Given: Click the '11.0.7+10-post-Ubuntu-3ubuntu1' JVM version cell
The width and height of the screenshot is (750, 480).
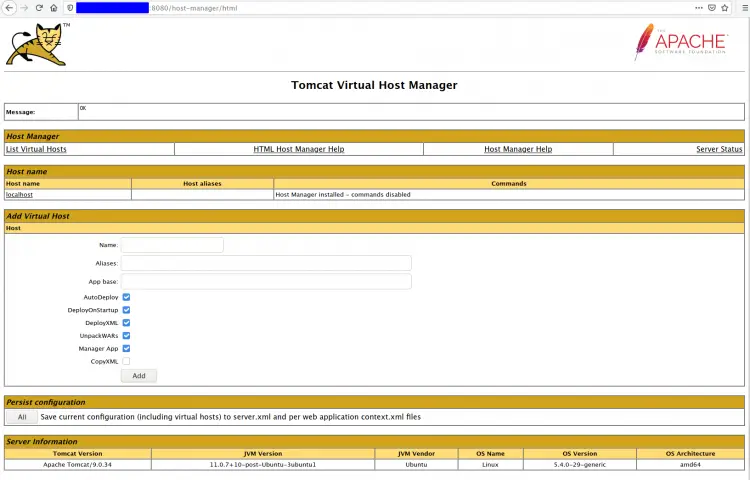Looking at the screenshot, I should (x=263, y=464).
